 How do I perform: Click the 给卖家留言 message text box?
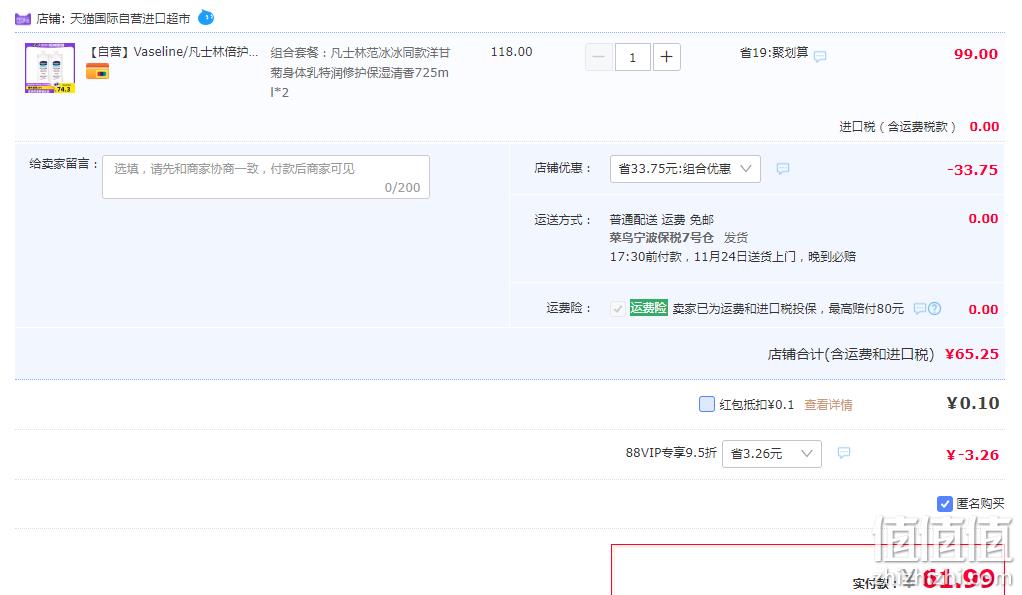[266, 177]
